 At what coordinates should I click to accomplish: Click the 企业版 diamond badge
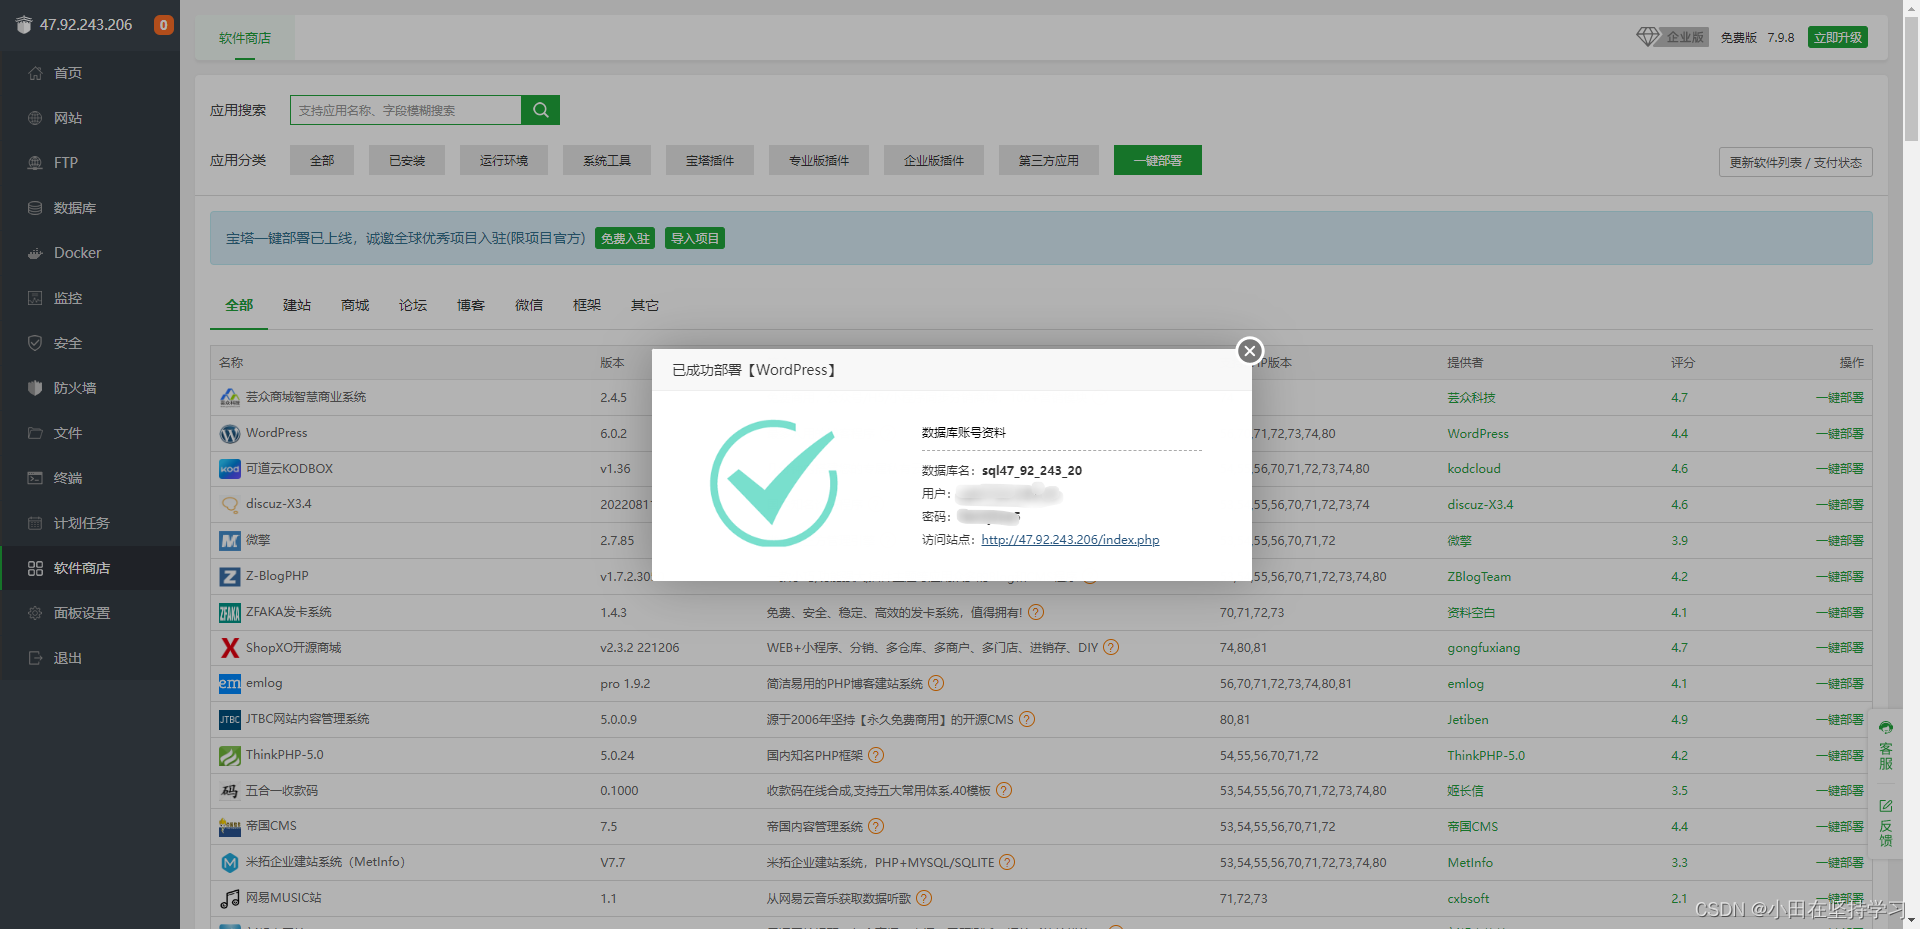point(1672,37)
